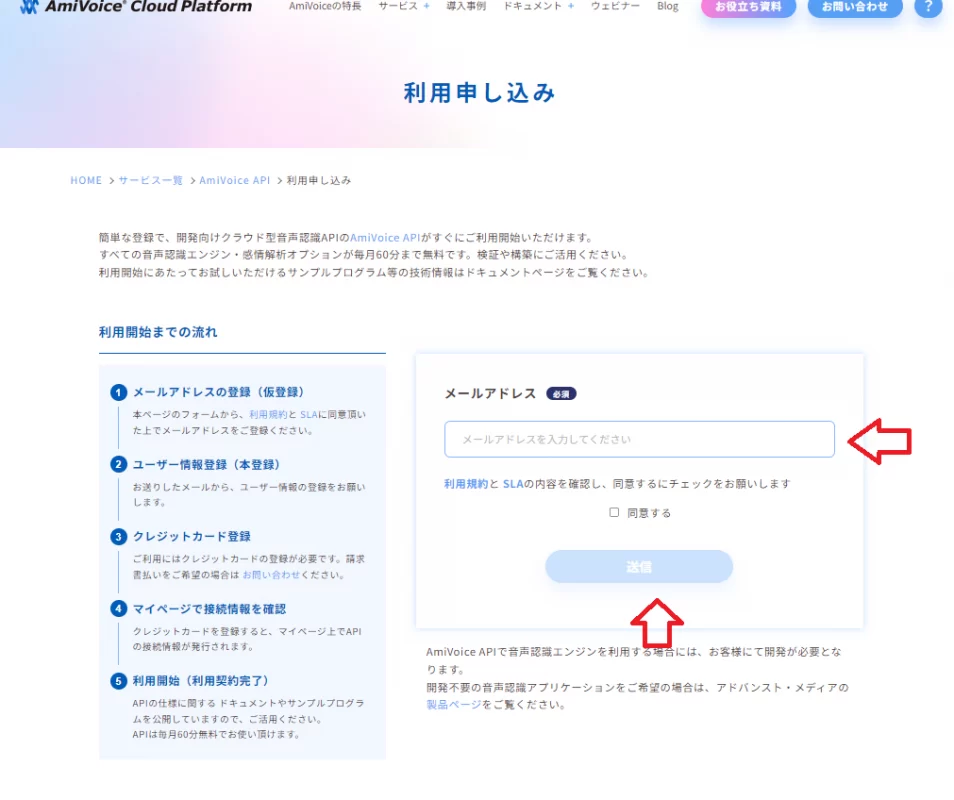This screenshot has height=800, width=954.
Task: Expand the ドキュメント navigation dropdown
Action: coord(538,6)
